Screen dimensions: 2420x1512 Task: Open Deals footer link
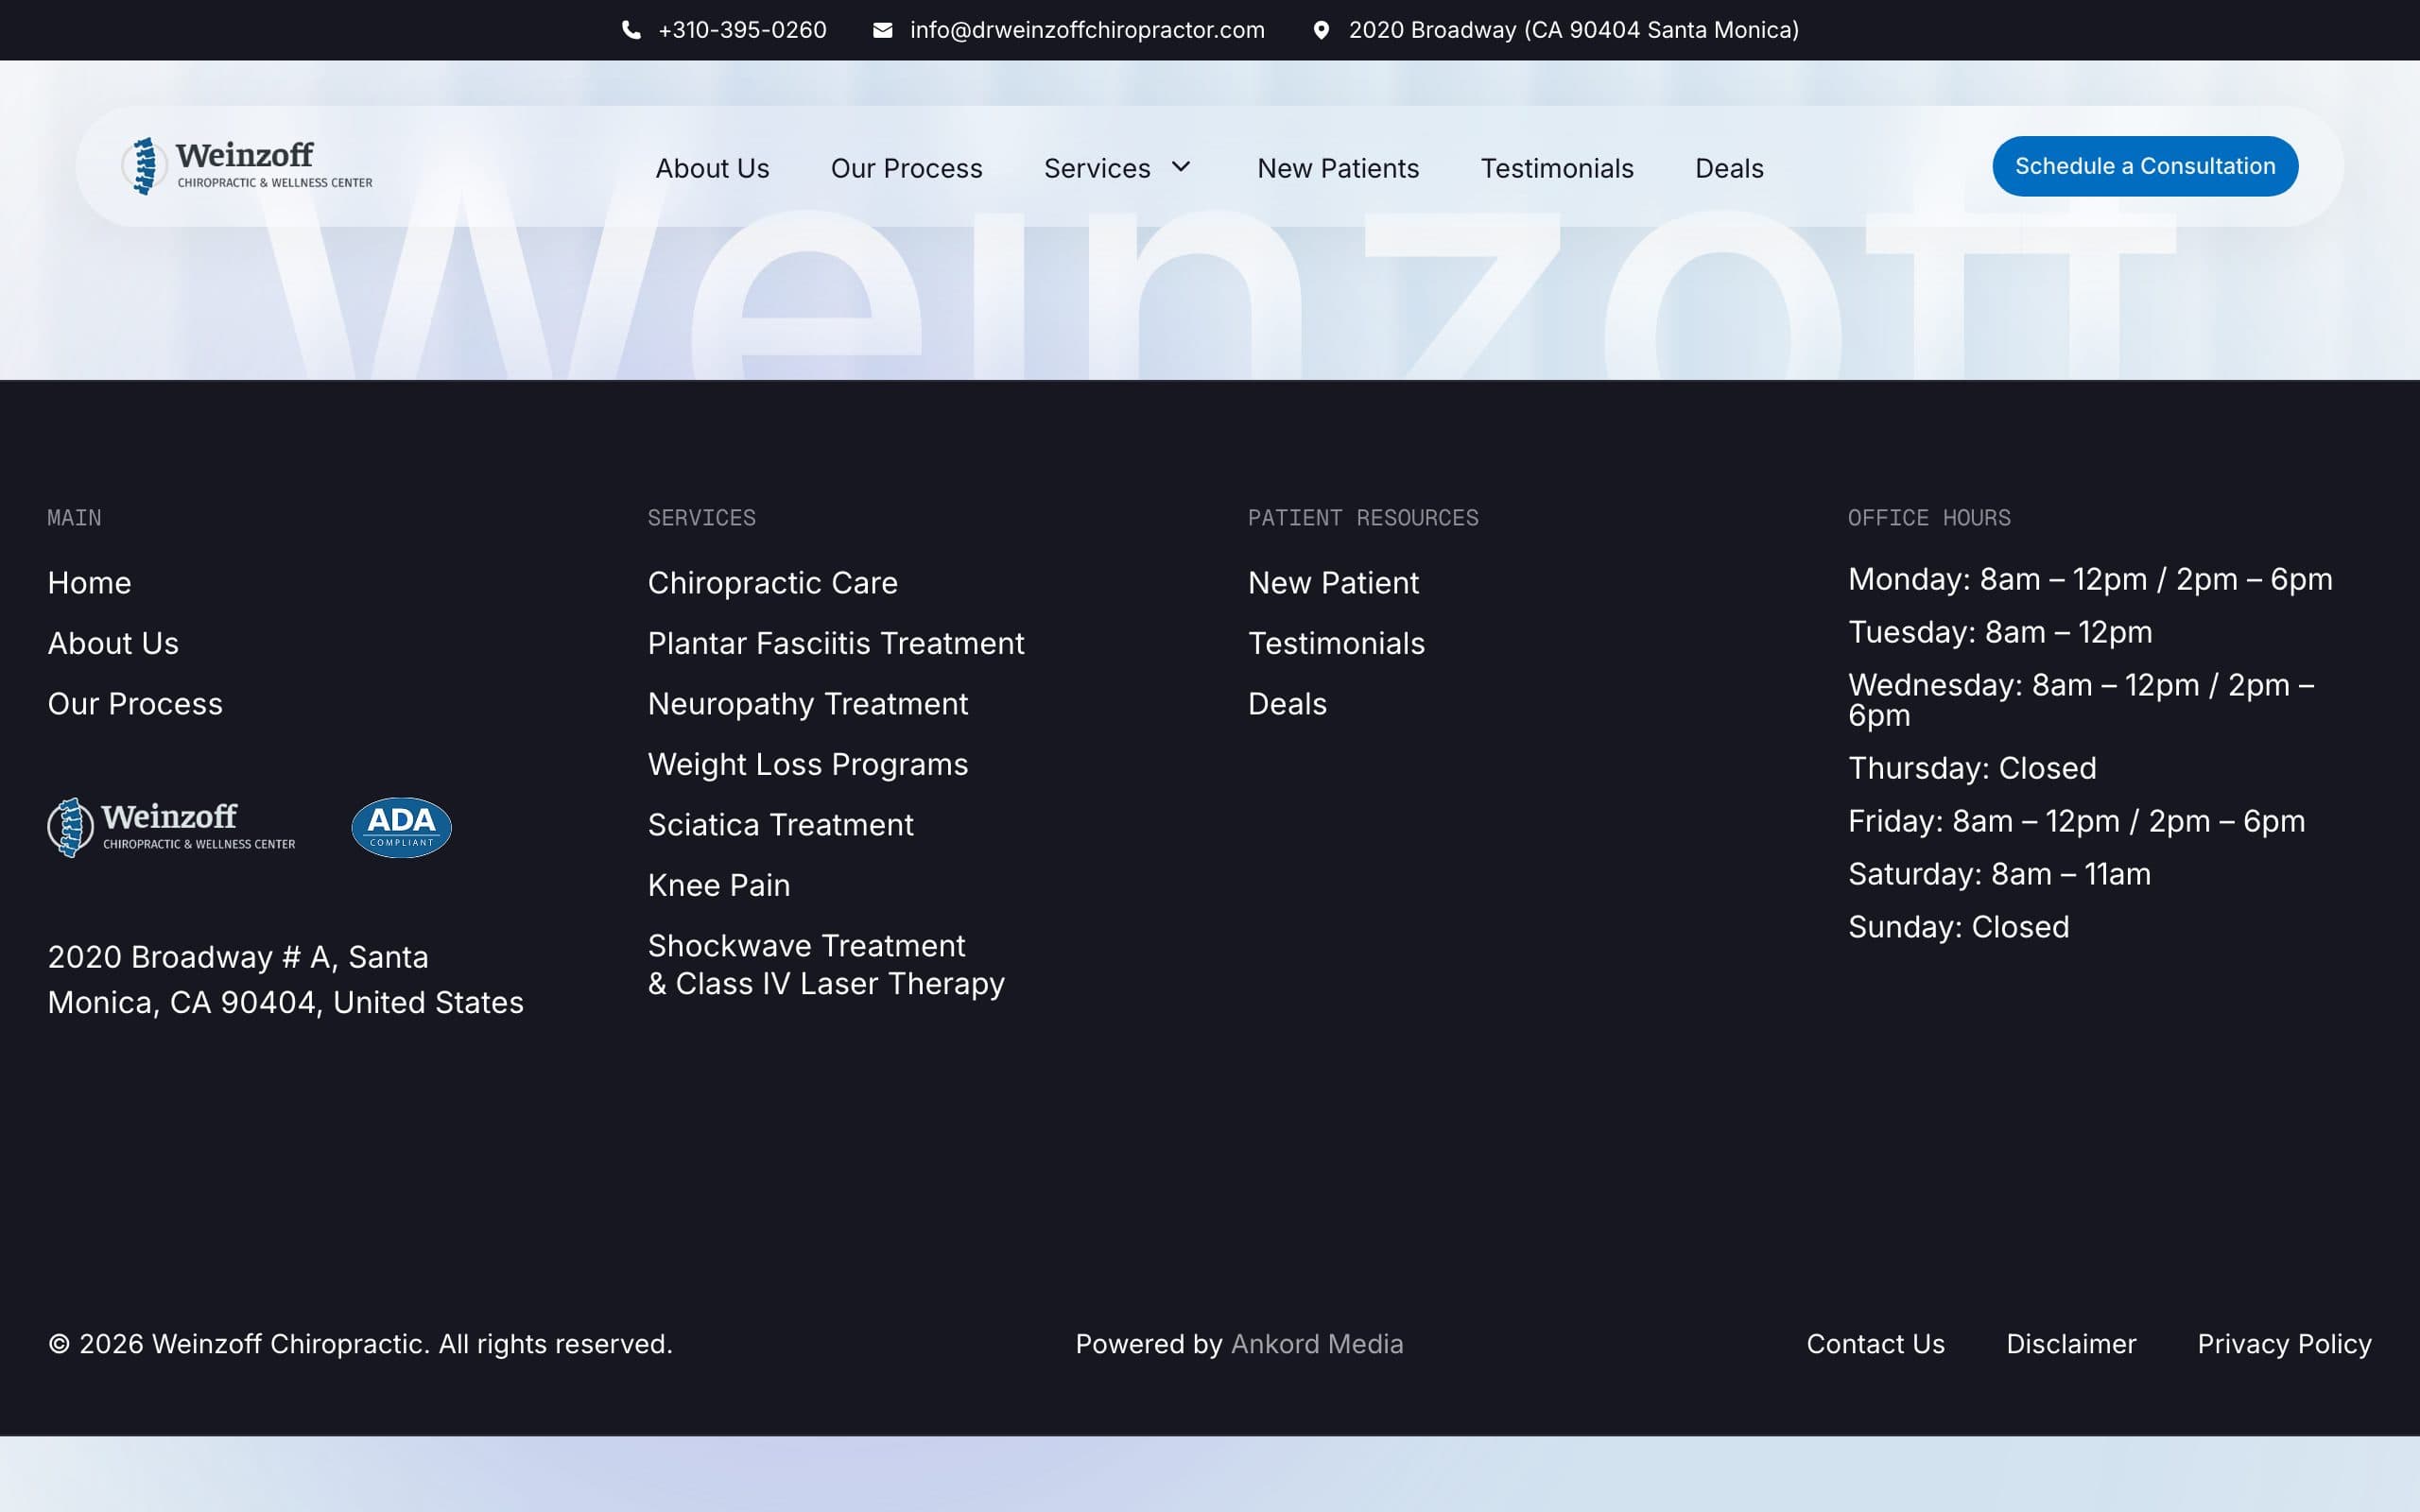1287,704
